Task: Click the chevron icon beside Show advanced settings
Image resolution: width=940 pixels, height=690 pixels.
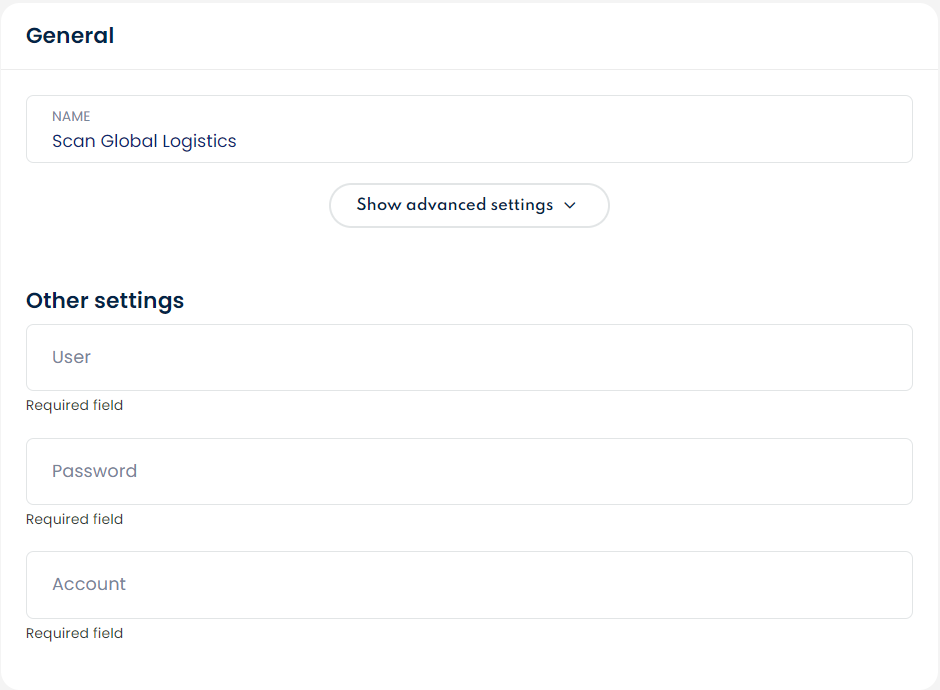Action: tap(570, 205)
